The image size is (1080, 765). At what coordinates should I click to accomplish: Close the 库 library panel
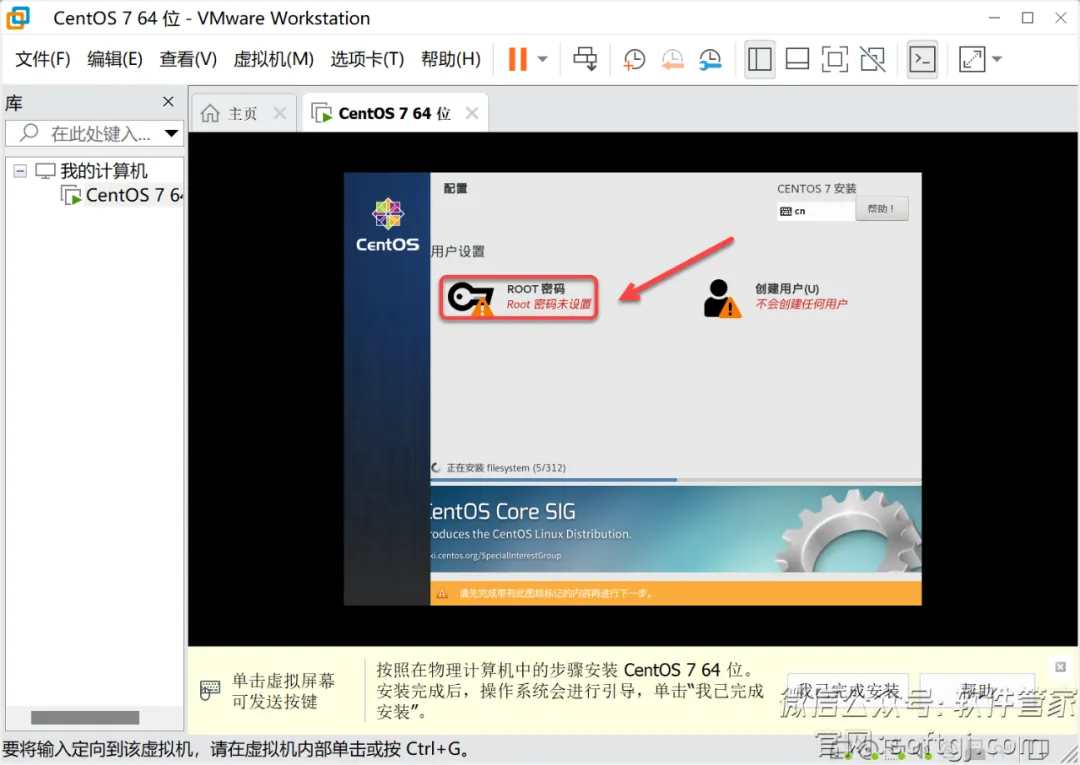click(168, 102)
